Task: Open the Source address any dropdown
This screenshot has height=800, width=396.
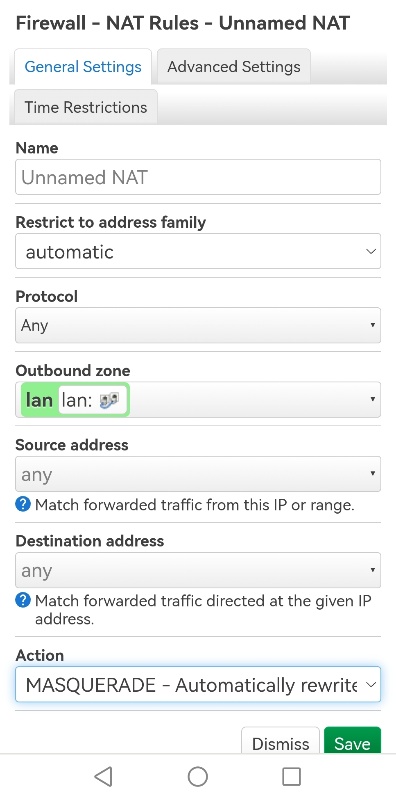Action: click(198, 474)
